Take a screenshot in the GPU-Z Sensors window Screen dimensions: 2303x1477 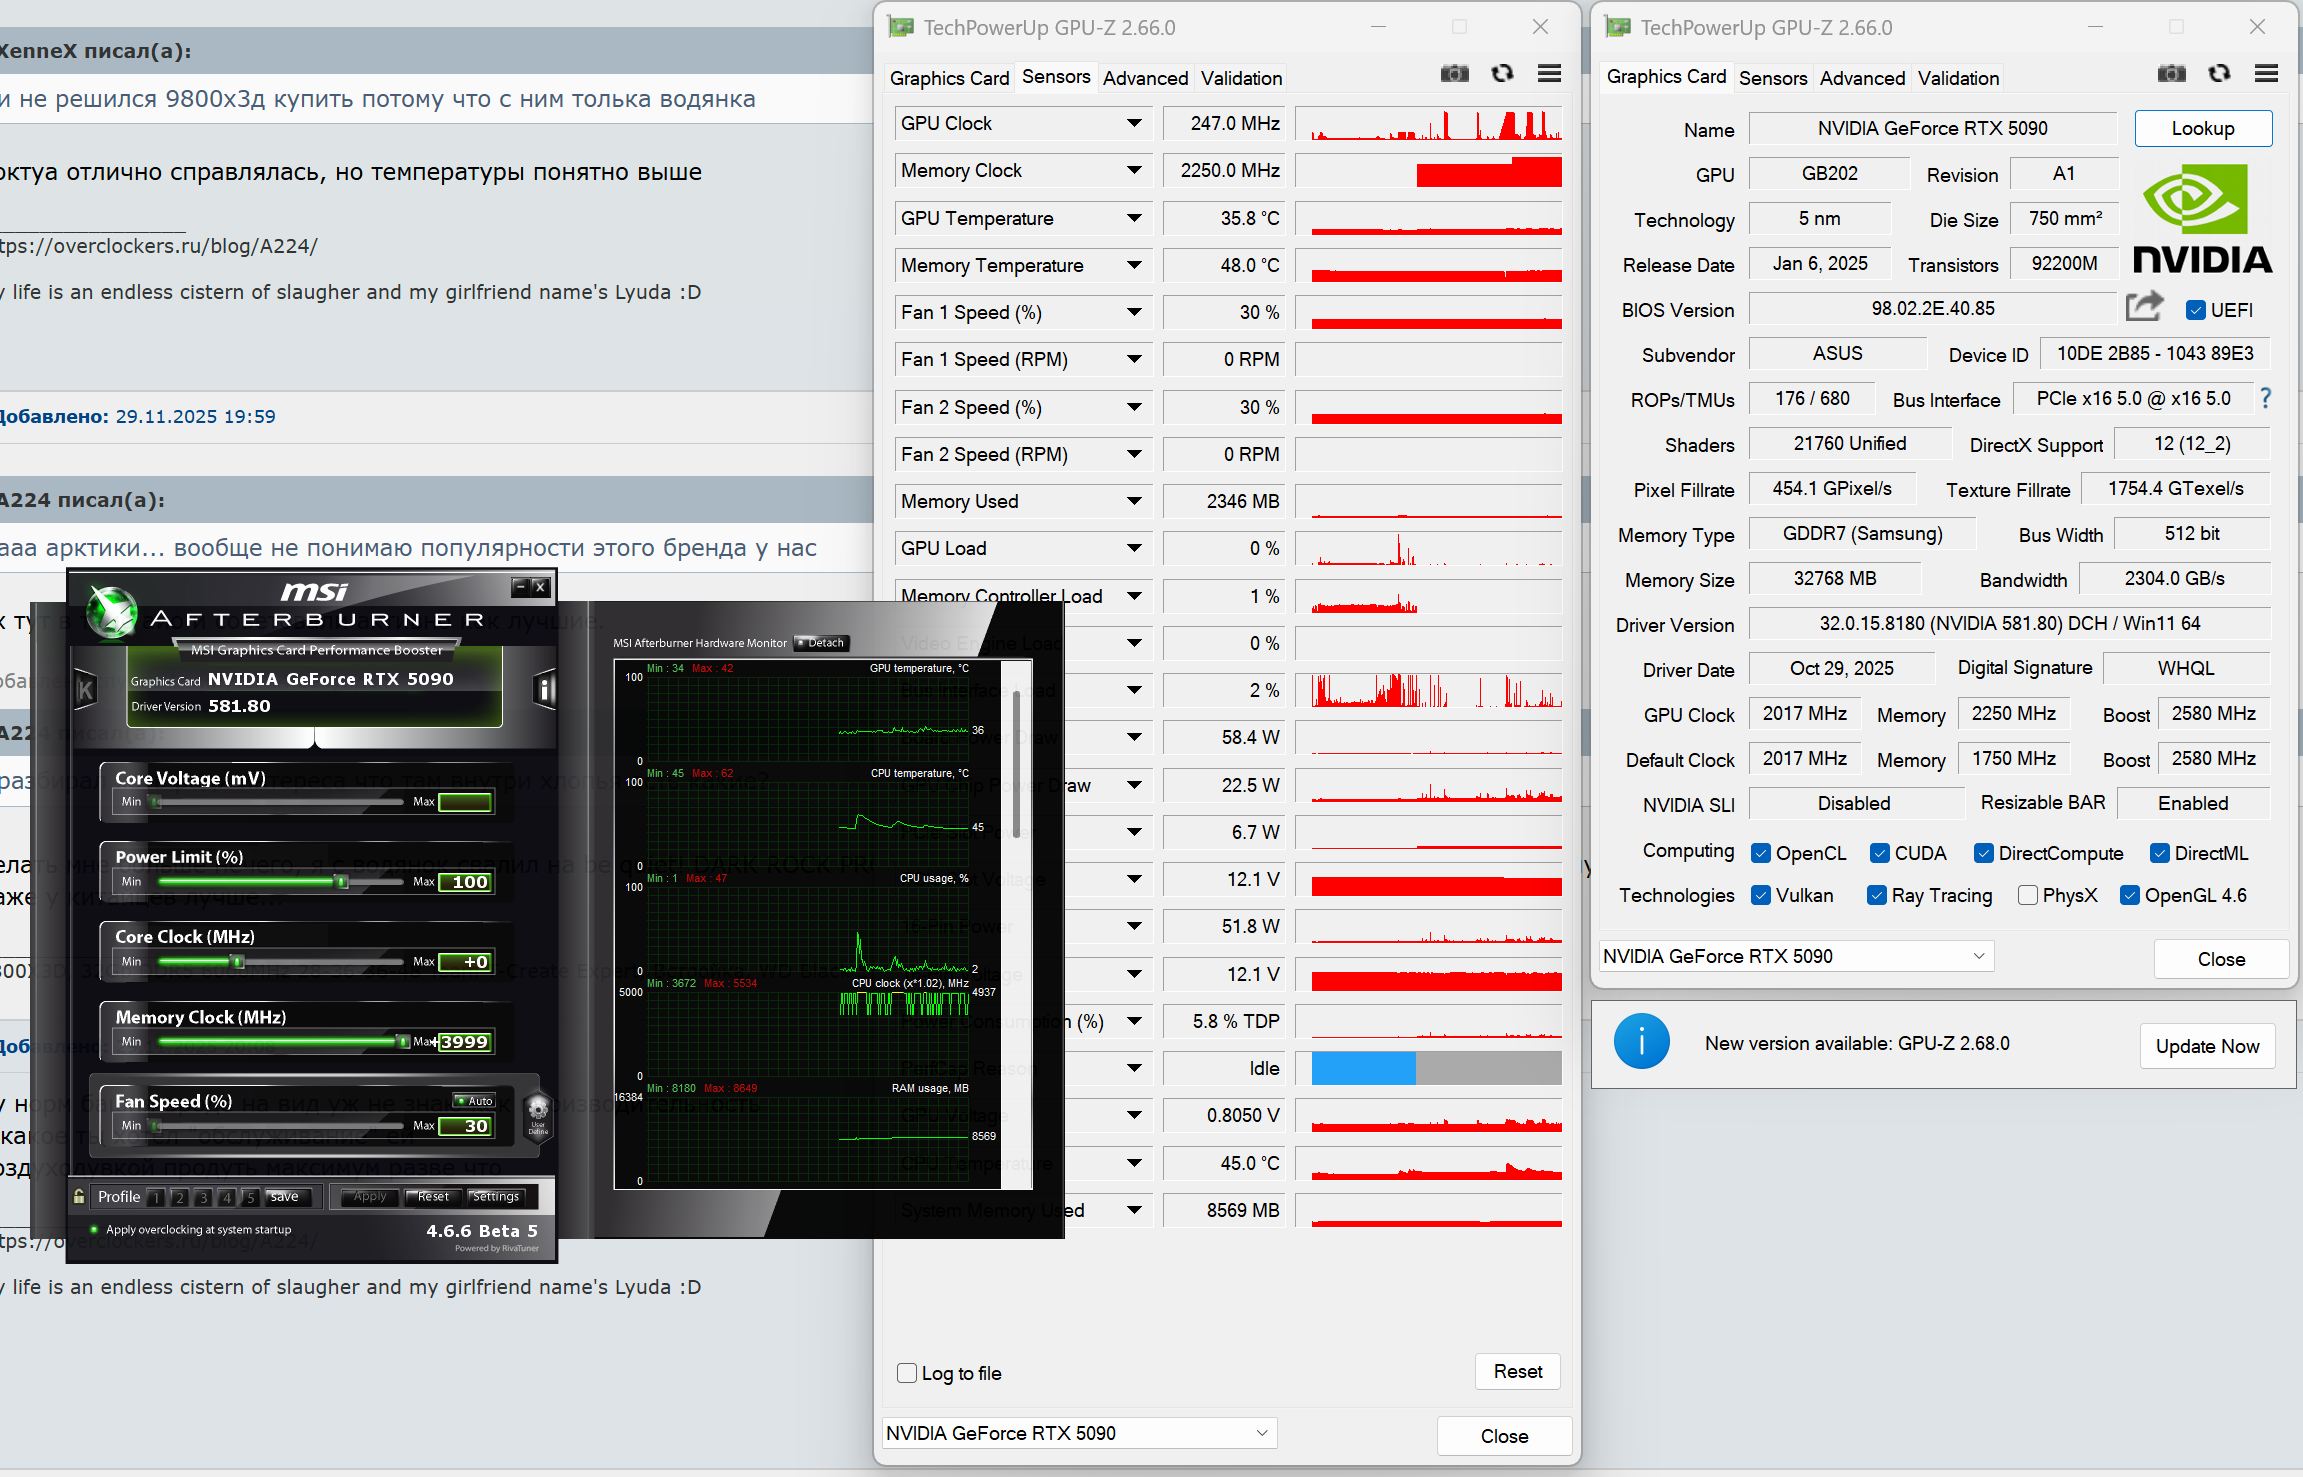click(1454, 74)
